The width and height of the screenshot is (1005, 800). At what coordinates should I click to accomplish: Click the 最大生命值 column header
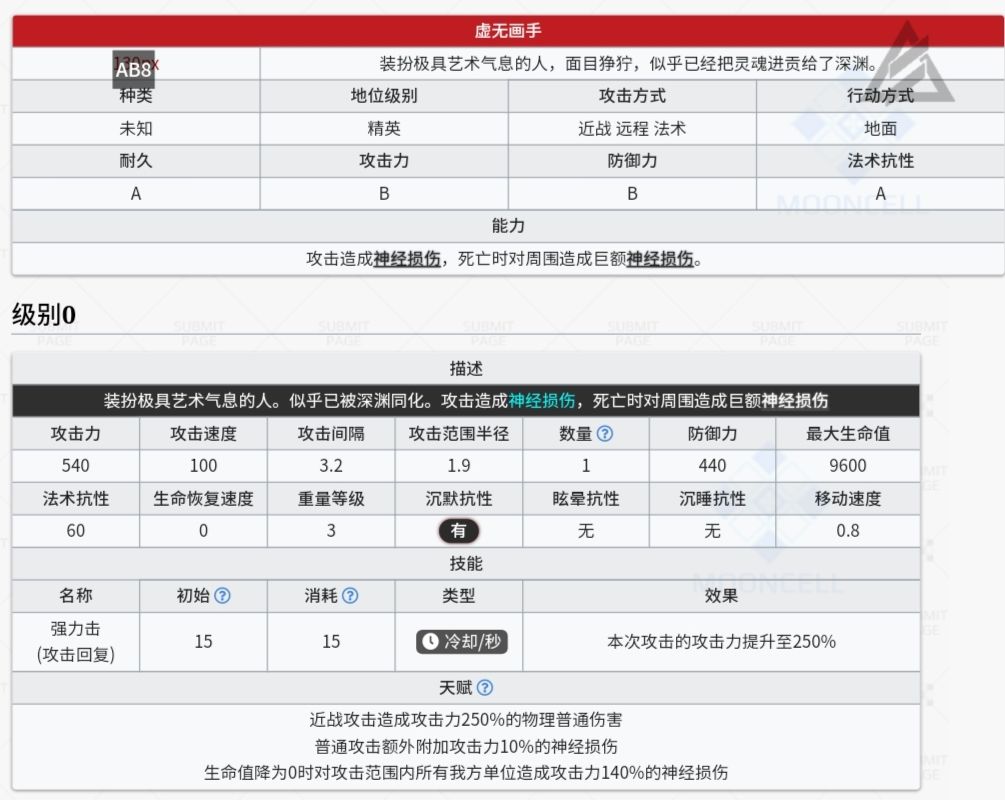click(847, 434)
